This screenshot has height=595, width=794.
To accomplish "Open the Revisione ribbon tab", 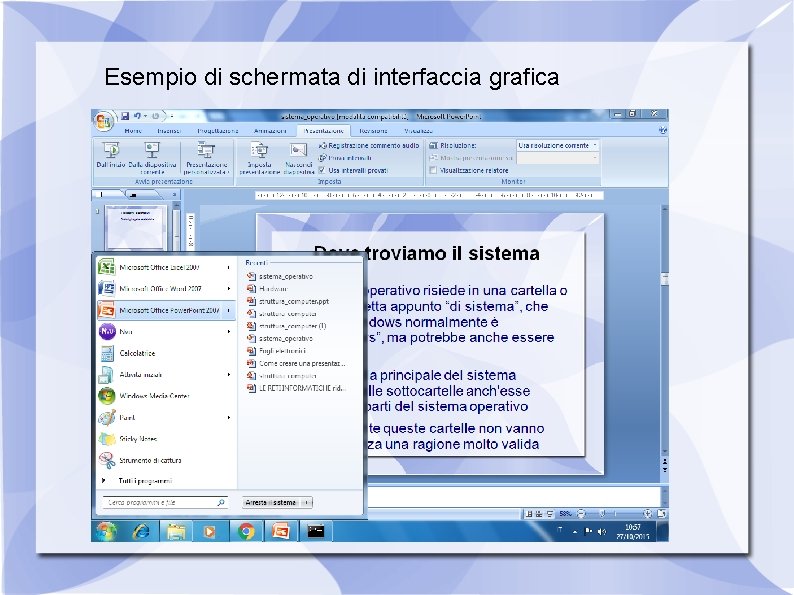I will click(373, 131).
